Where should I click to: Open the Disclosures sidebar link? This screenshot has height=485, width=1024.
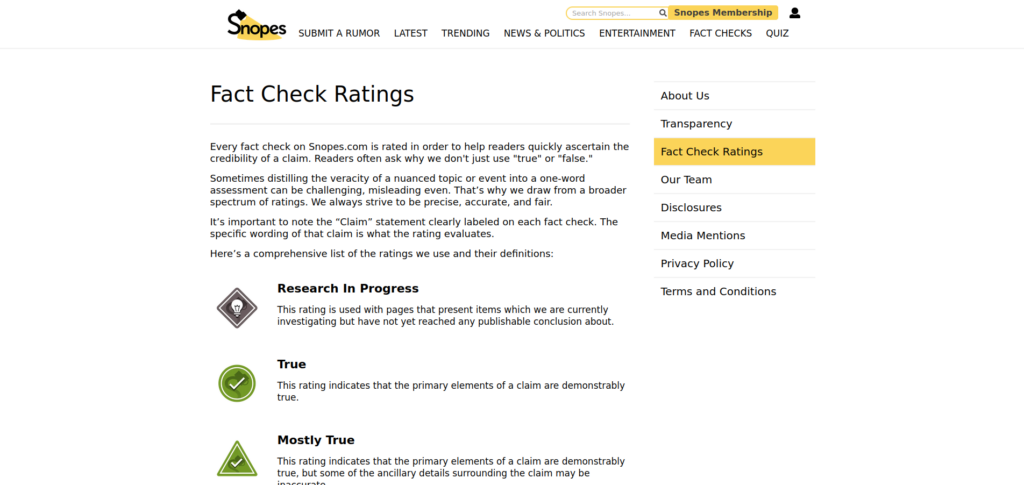pyautogui.click(x=734, y=208)
